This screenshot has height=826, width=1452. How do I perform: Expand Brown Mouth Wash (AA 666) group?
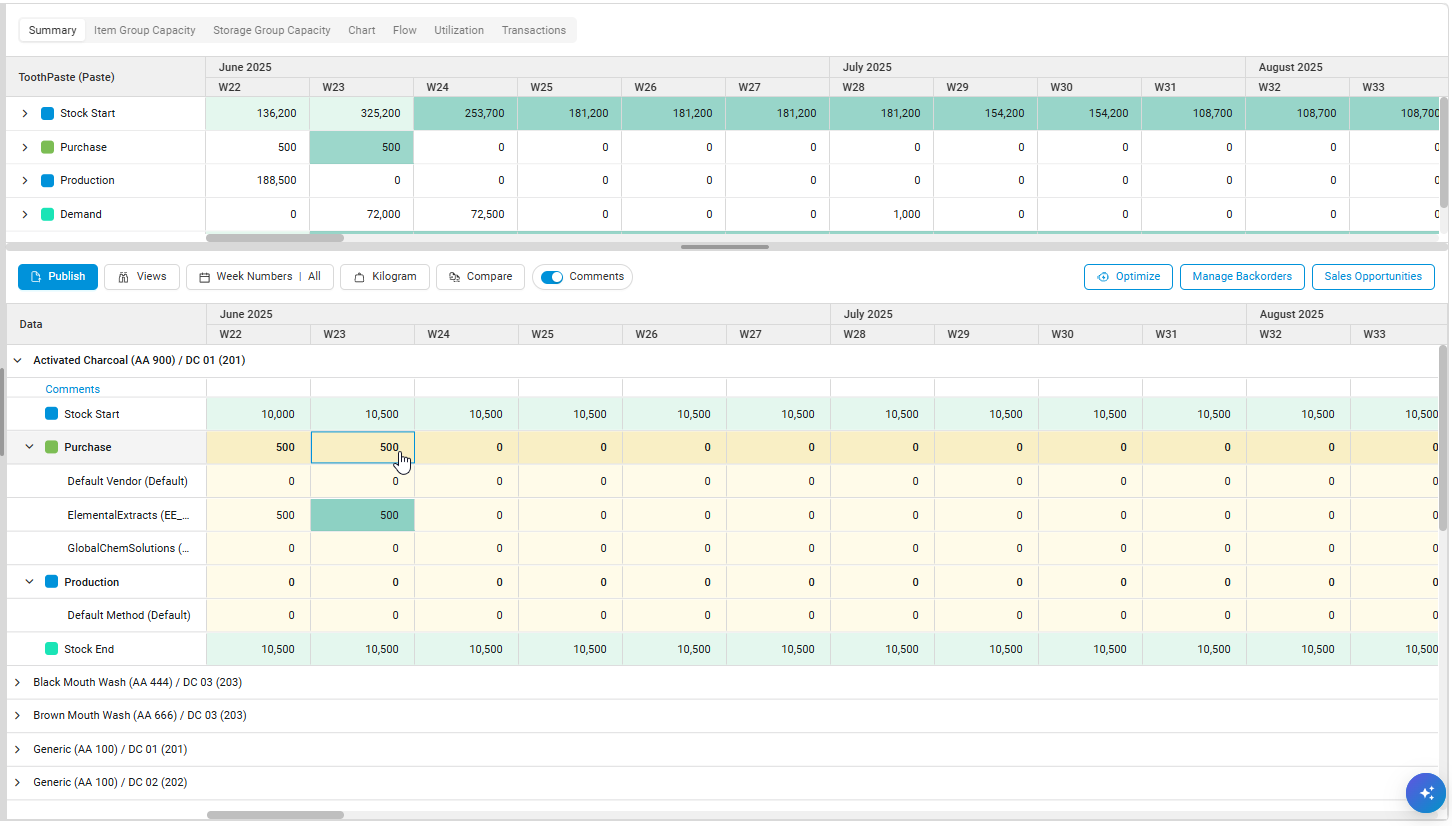17,715
